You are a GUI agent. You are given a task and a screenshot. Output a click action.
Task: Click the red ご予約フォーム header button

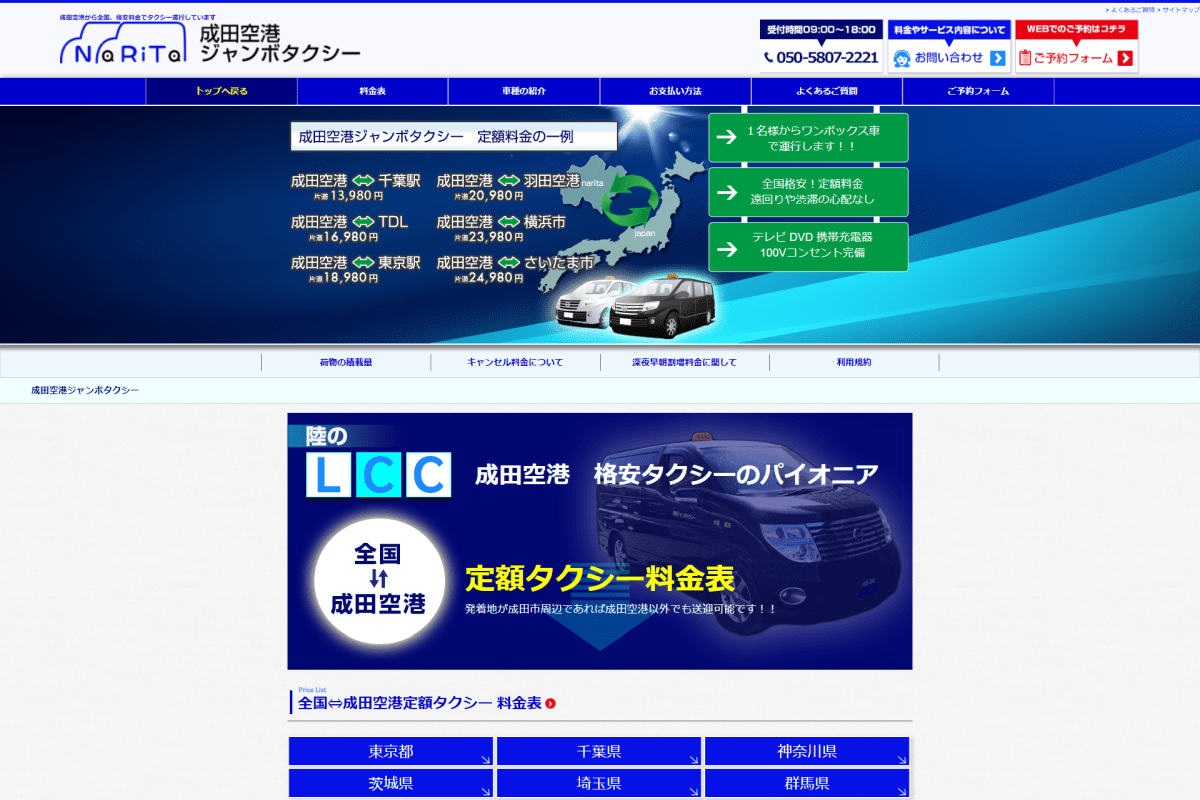(x=1076, y=47)
